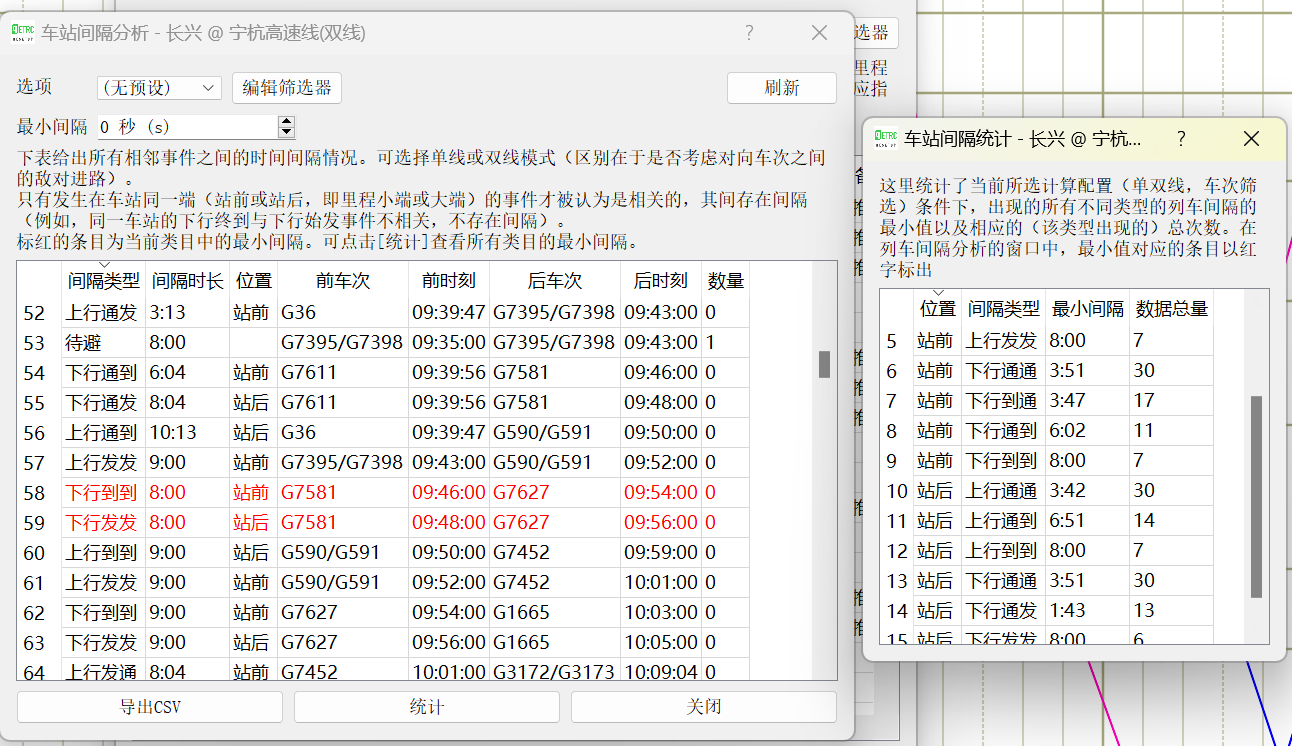This screenshot has width=1292, height=746.
Task: Sort analysis table by 后车次 header
Action: 555,281
